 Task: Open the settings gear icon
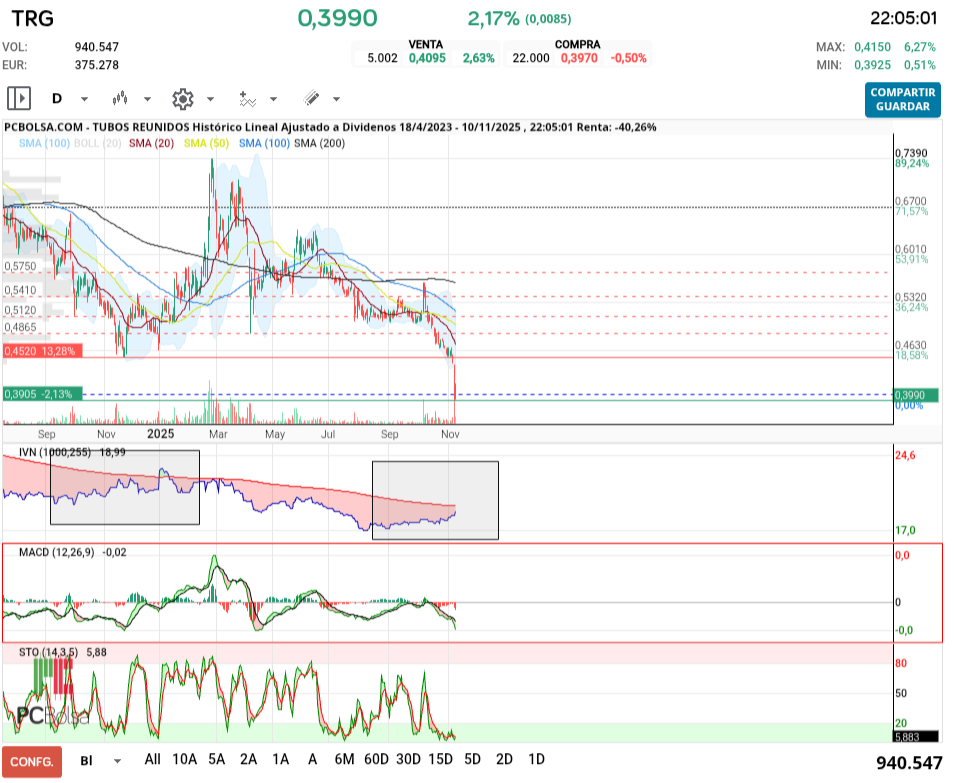182,98
